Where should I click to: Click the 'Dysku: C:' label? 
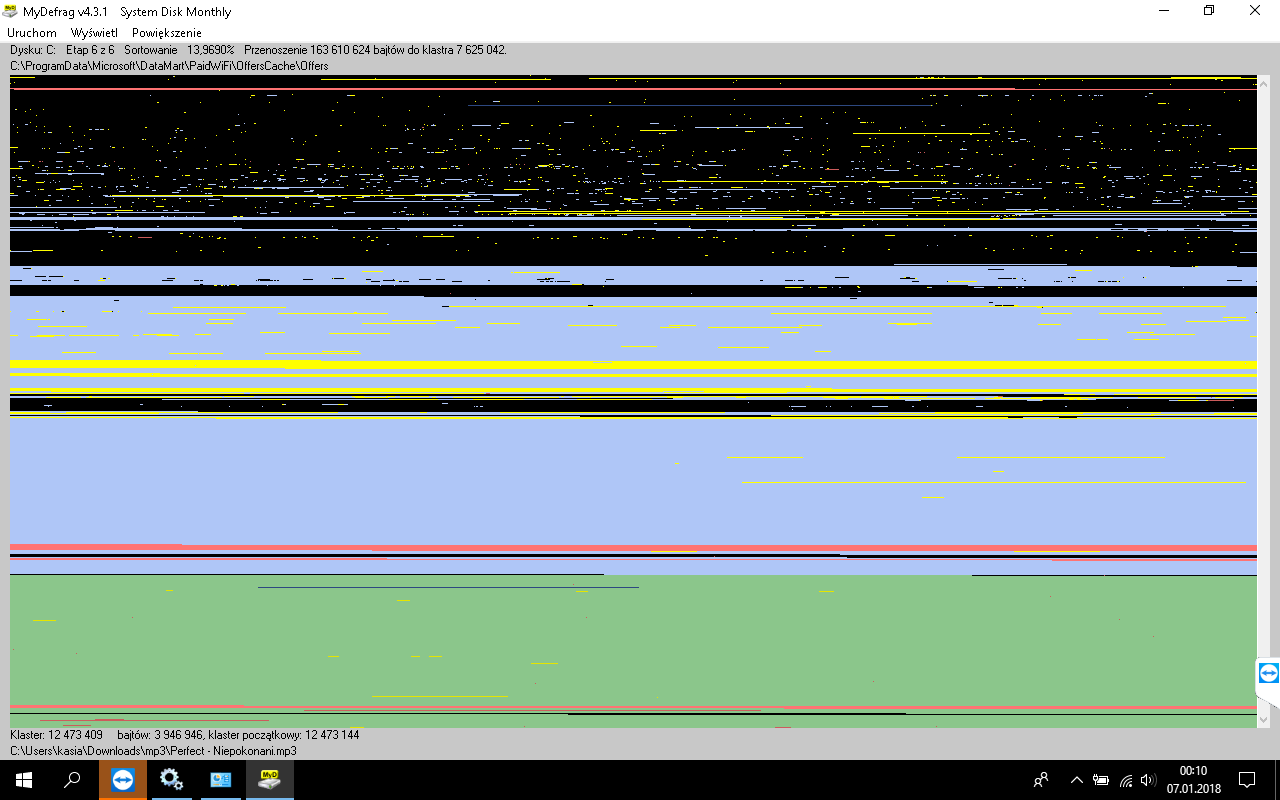pos(33,49)
